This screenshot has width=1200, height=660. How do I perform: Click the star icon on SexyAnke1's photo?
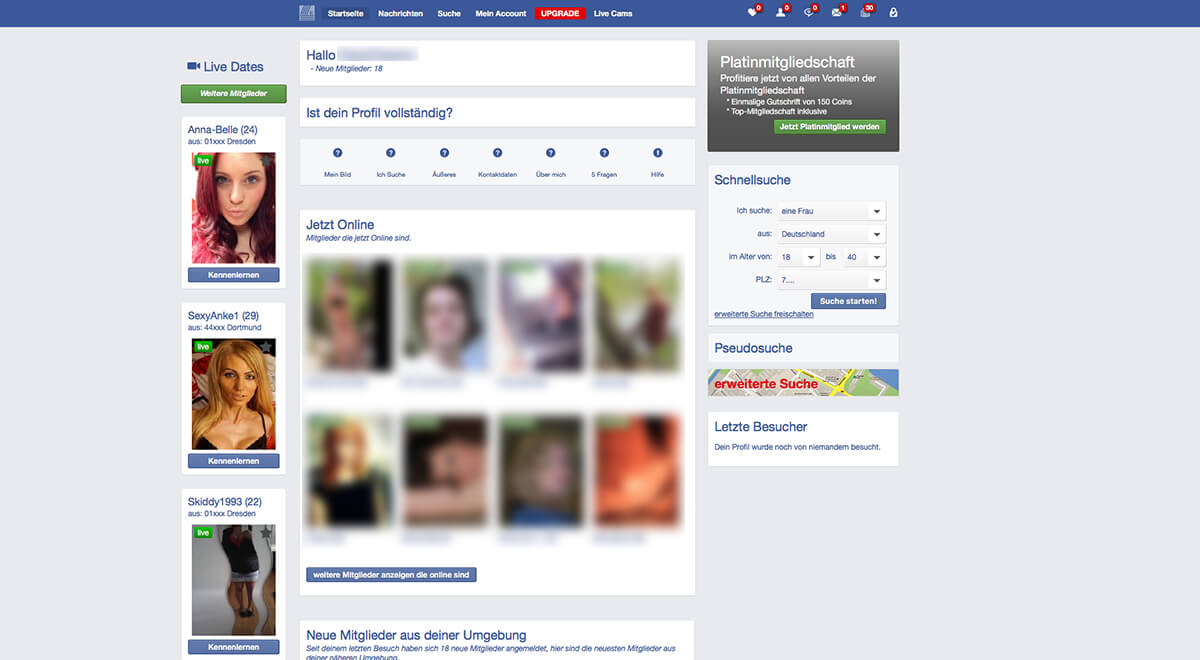point(266,346)
